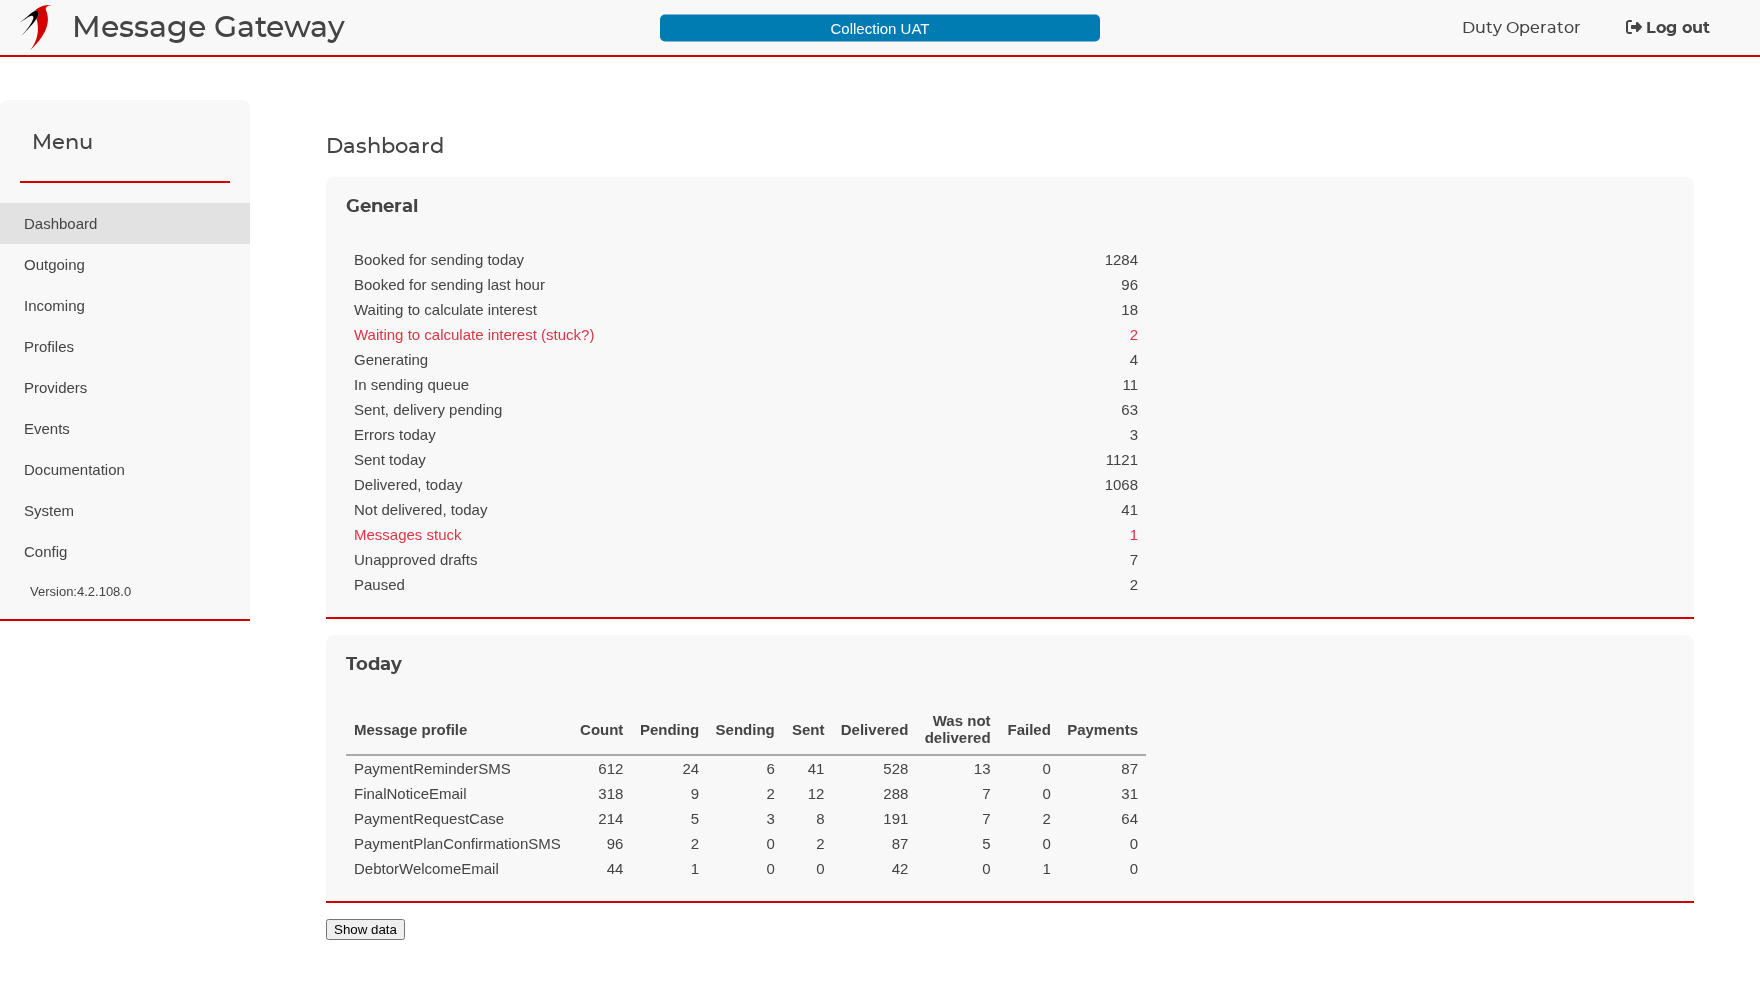Open the Config menu entry

(125, 552)
